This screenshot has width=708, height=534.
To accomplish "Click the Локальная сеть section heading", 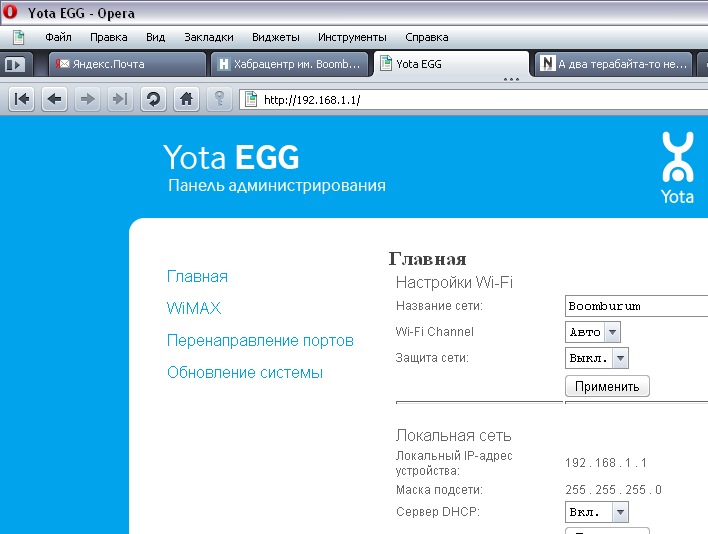I will [x=453, y=436].
